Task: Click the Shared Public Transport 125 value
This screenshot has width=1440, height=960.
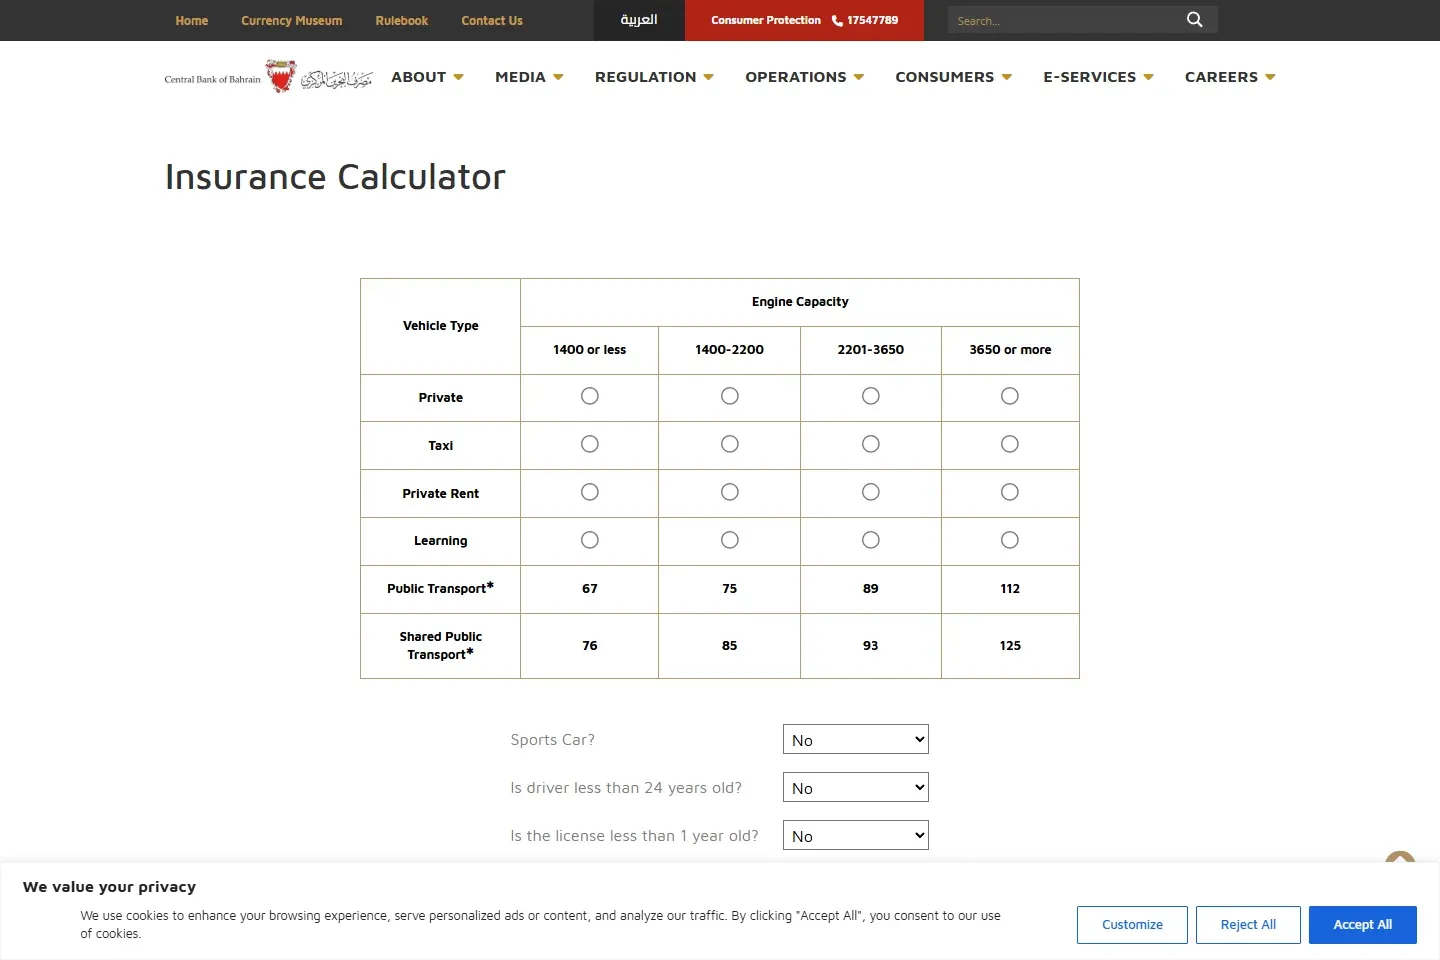Action: click(x=1010, y=646)
